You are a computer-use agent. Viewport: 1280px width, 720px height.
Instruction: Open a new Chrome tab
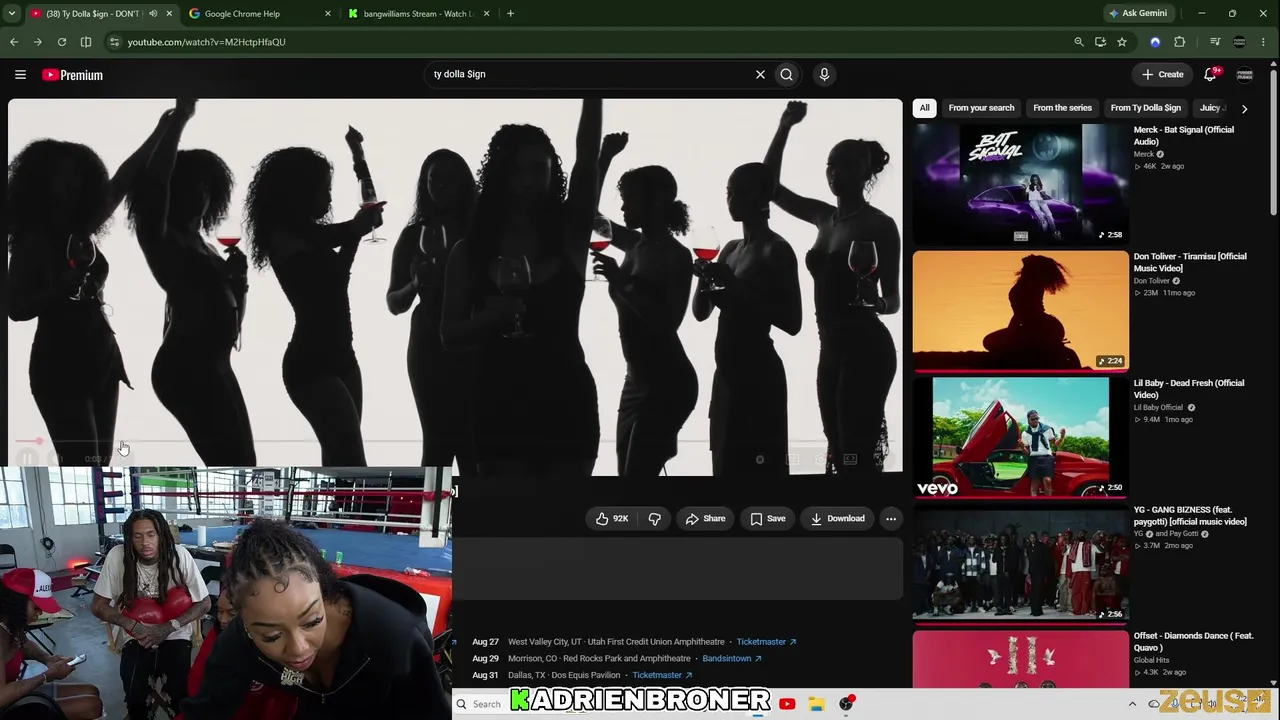[510, 14]
